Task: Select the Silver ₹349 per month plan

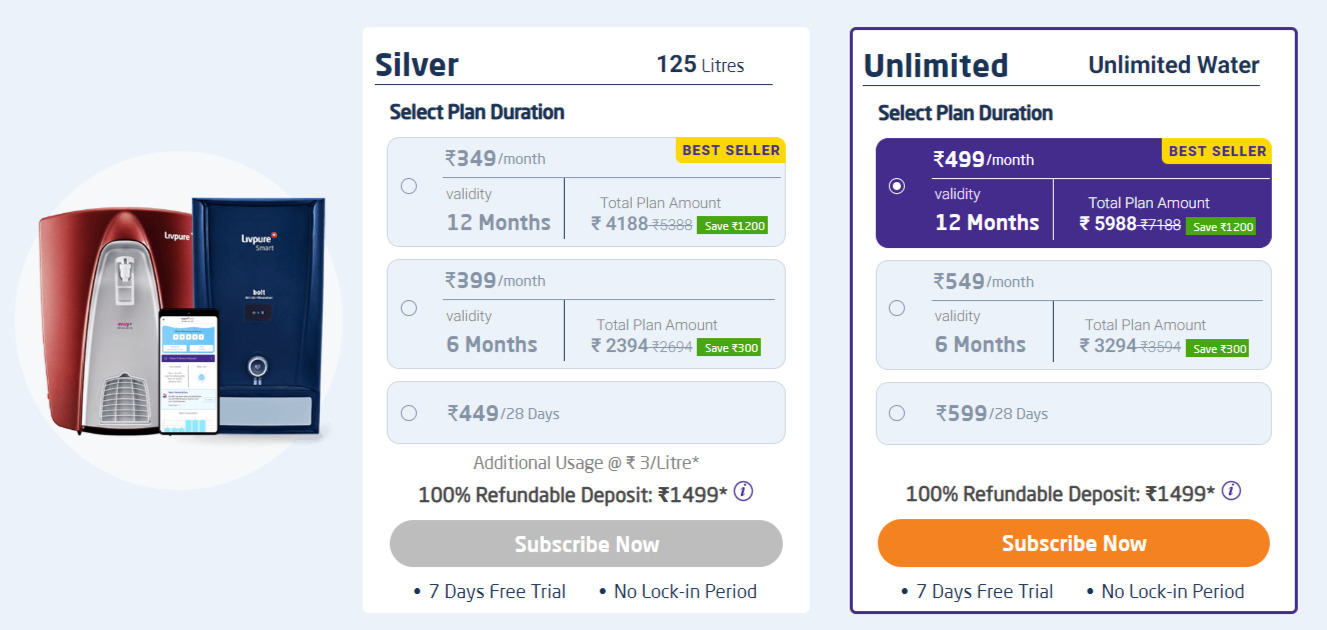Action: coord(408,186)
